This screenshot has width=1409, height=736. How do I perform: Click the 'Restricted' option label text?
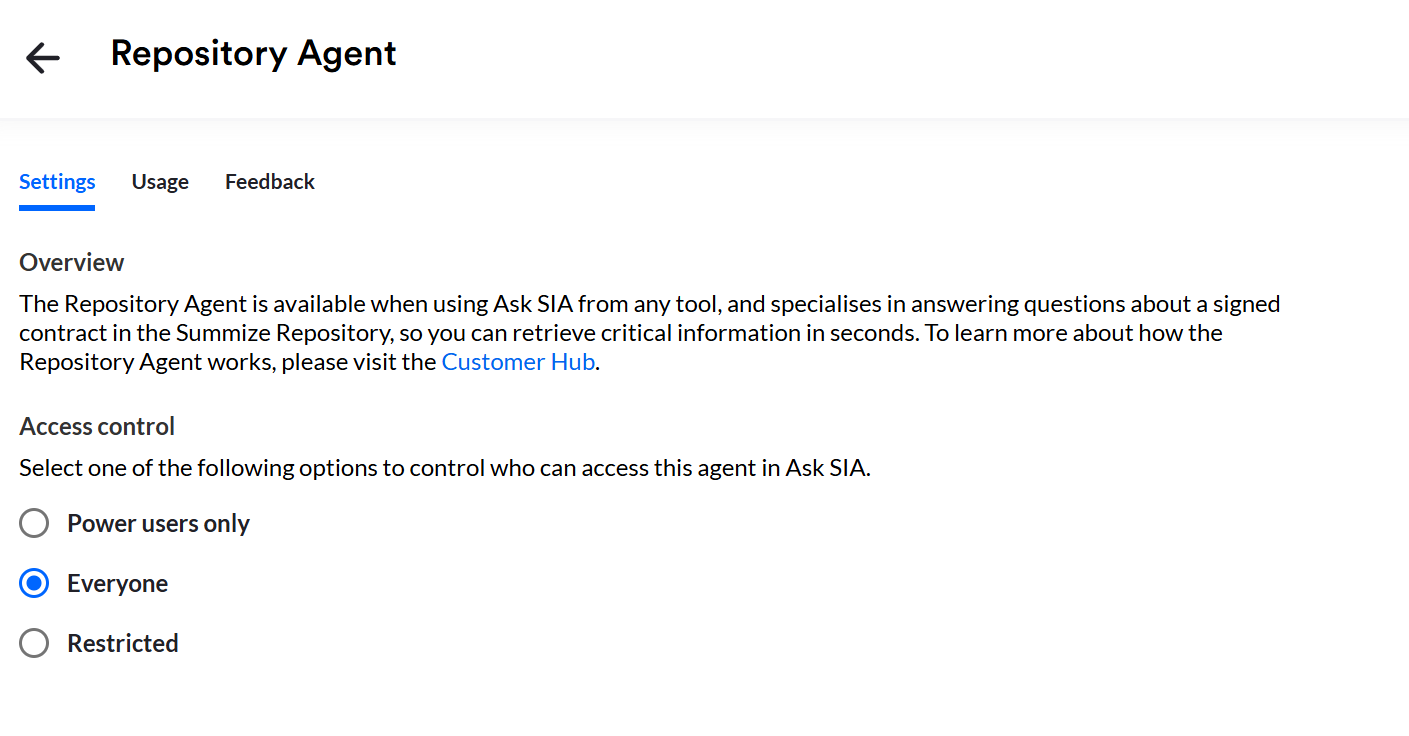(x=123, y=644)
